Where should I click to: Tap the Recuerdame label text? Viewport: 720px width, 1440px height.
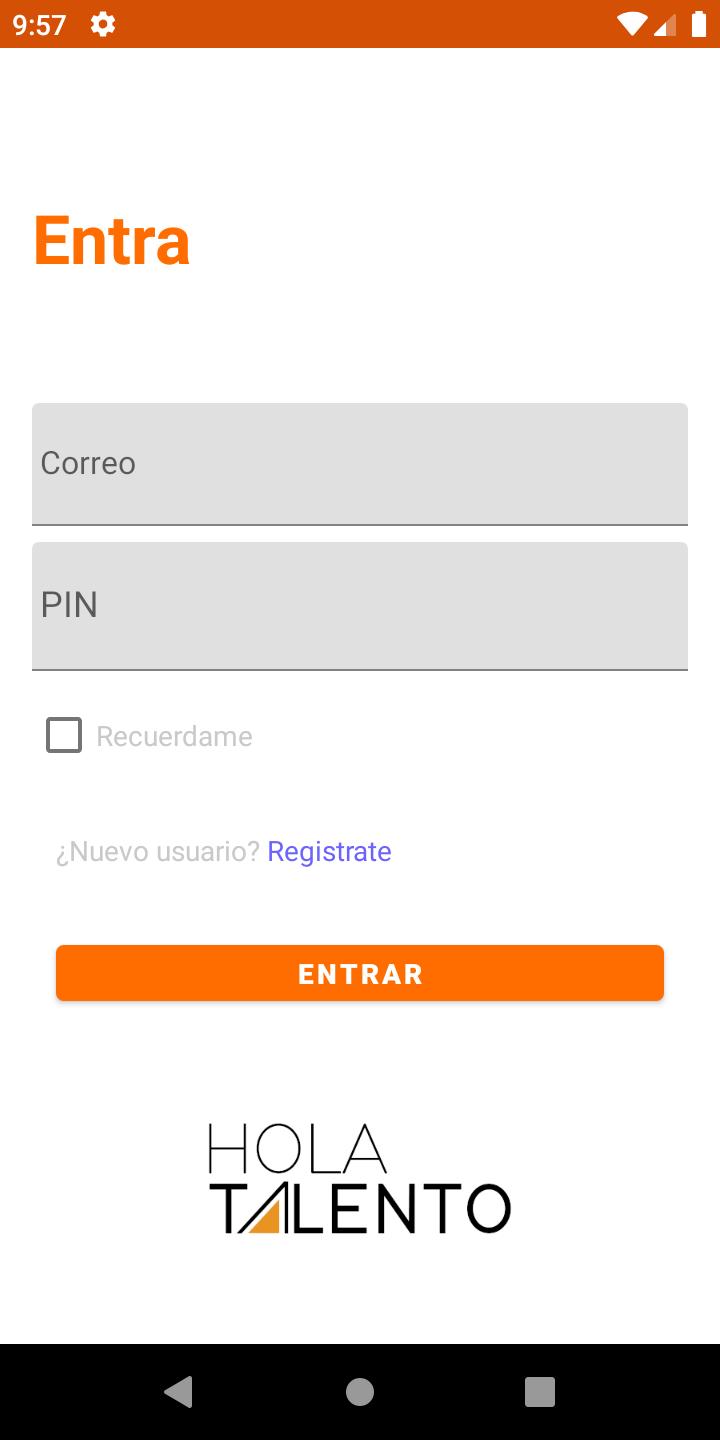coord(174,737)
